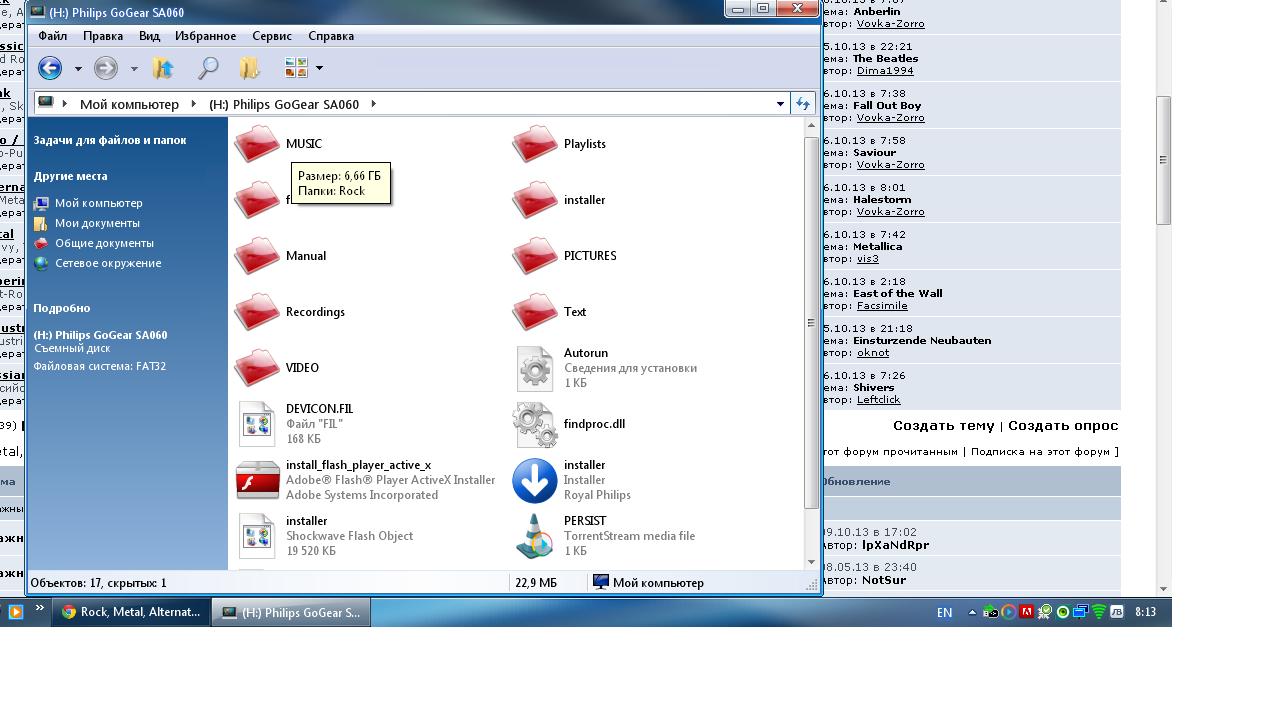Screen dimensions: 1280x720
Task: Click the media player quick launch icon
Action: point(15,612)
